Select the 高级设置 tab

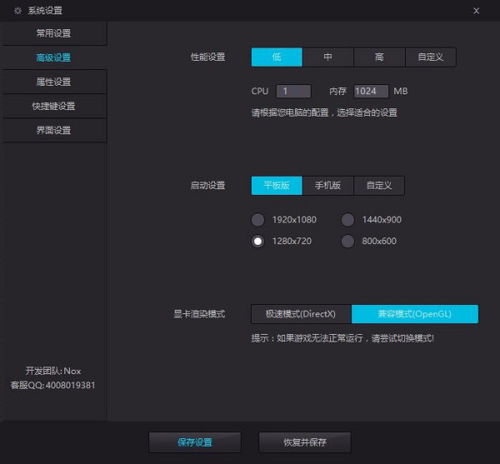point(53,57)
